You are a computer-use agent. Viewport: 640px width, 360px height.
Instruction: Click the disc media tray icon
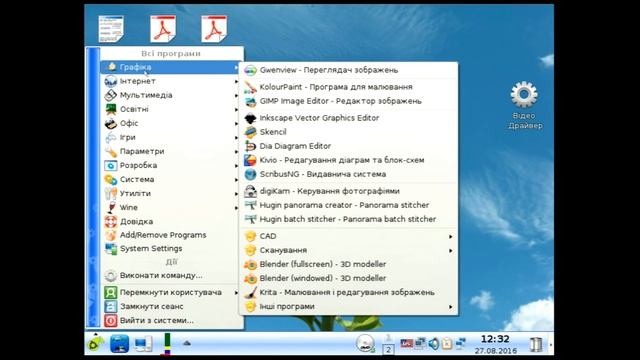click(365, 344)
